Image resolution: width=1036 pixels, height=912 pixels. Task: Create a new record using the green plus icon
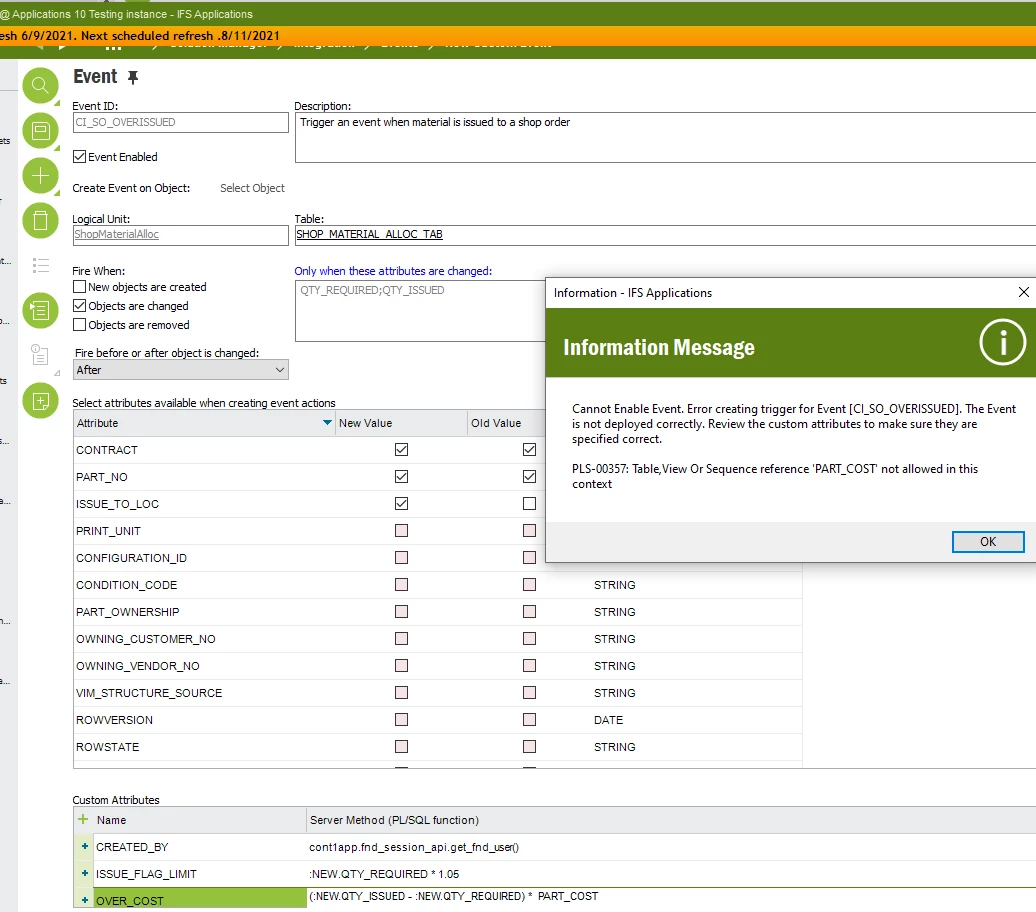pyautogui.click(x=40, y=175)
